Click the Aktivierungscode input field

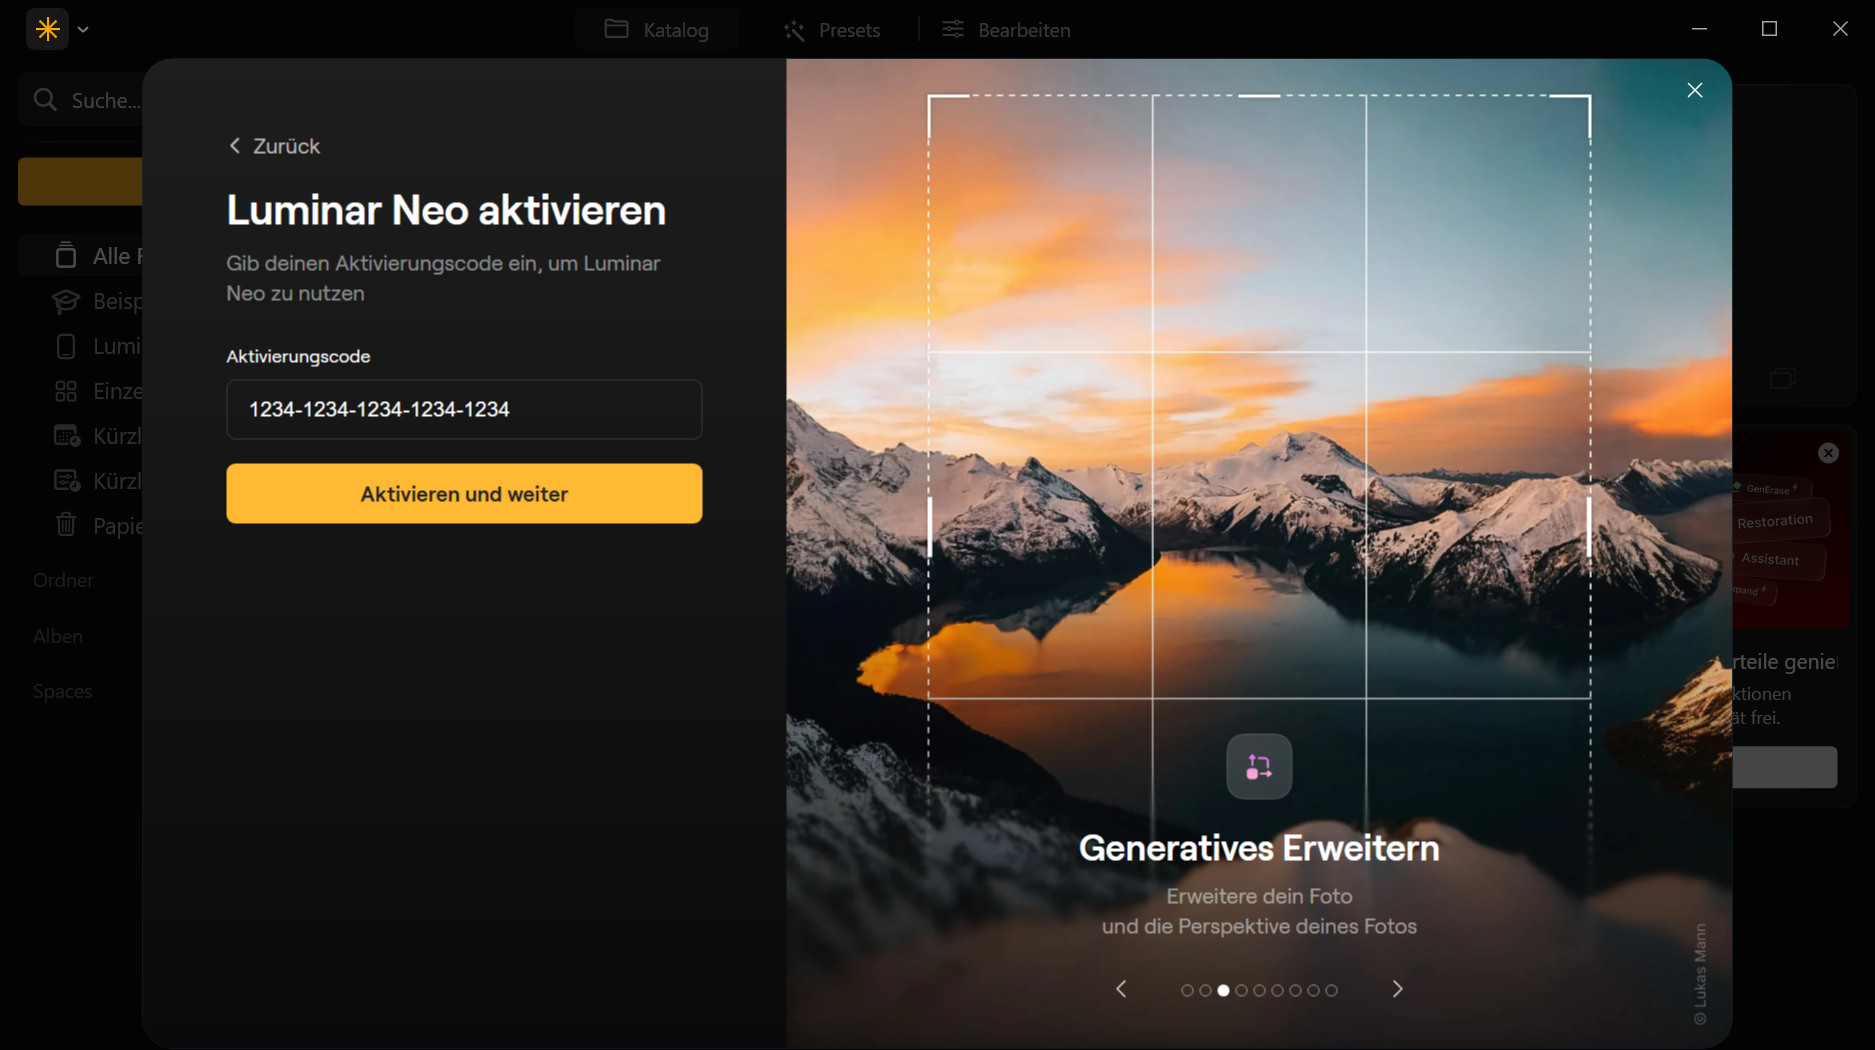pyautogui.click(x=464, y=409)
